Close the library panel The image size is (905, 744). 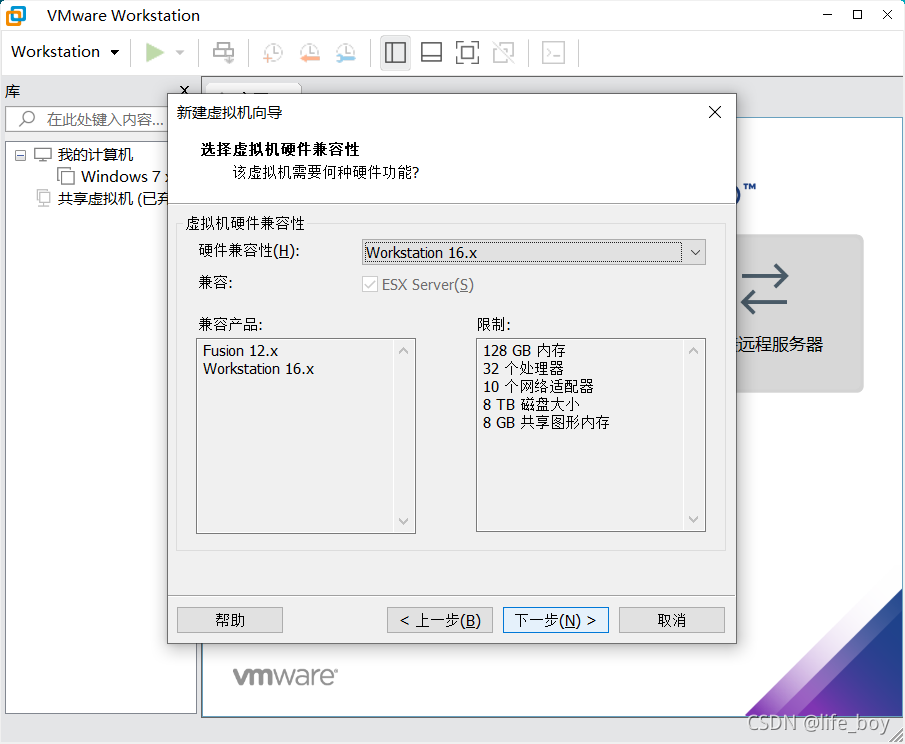point(185,89)
